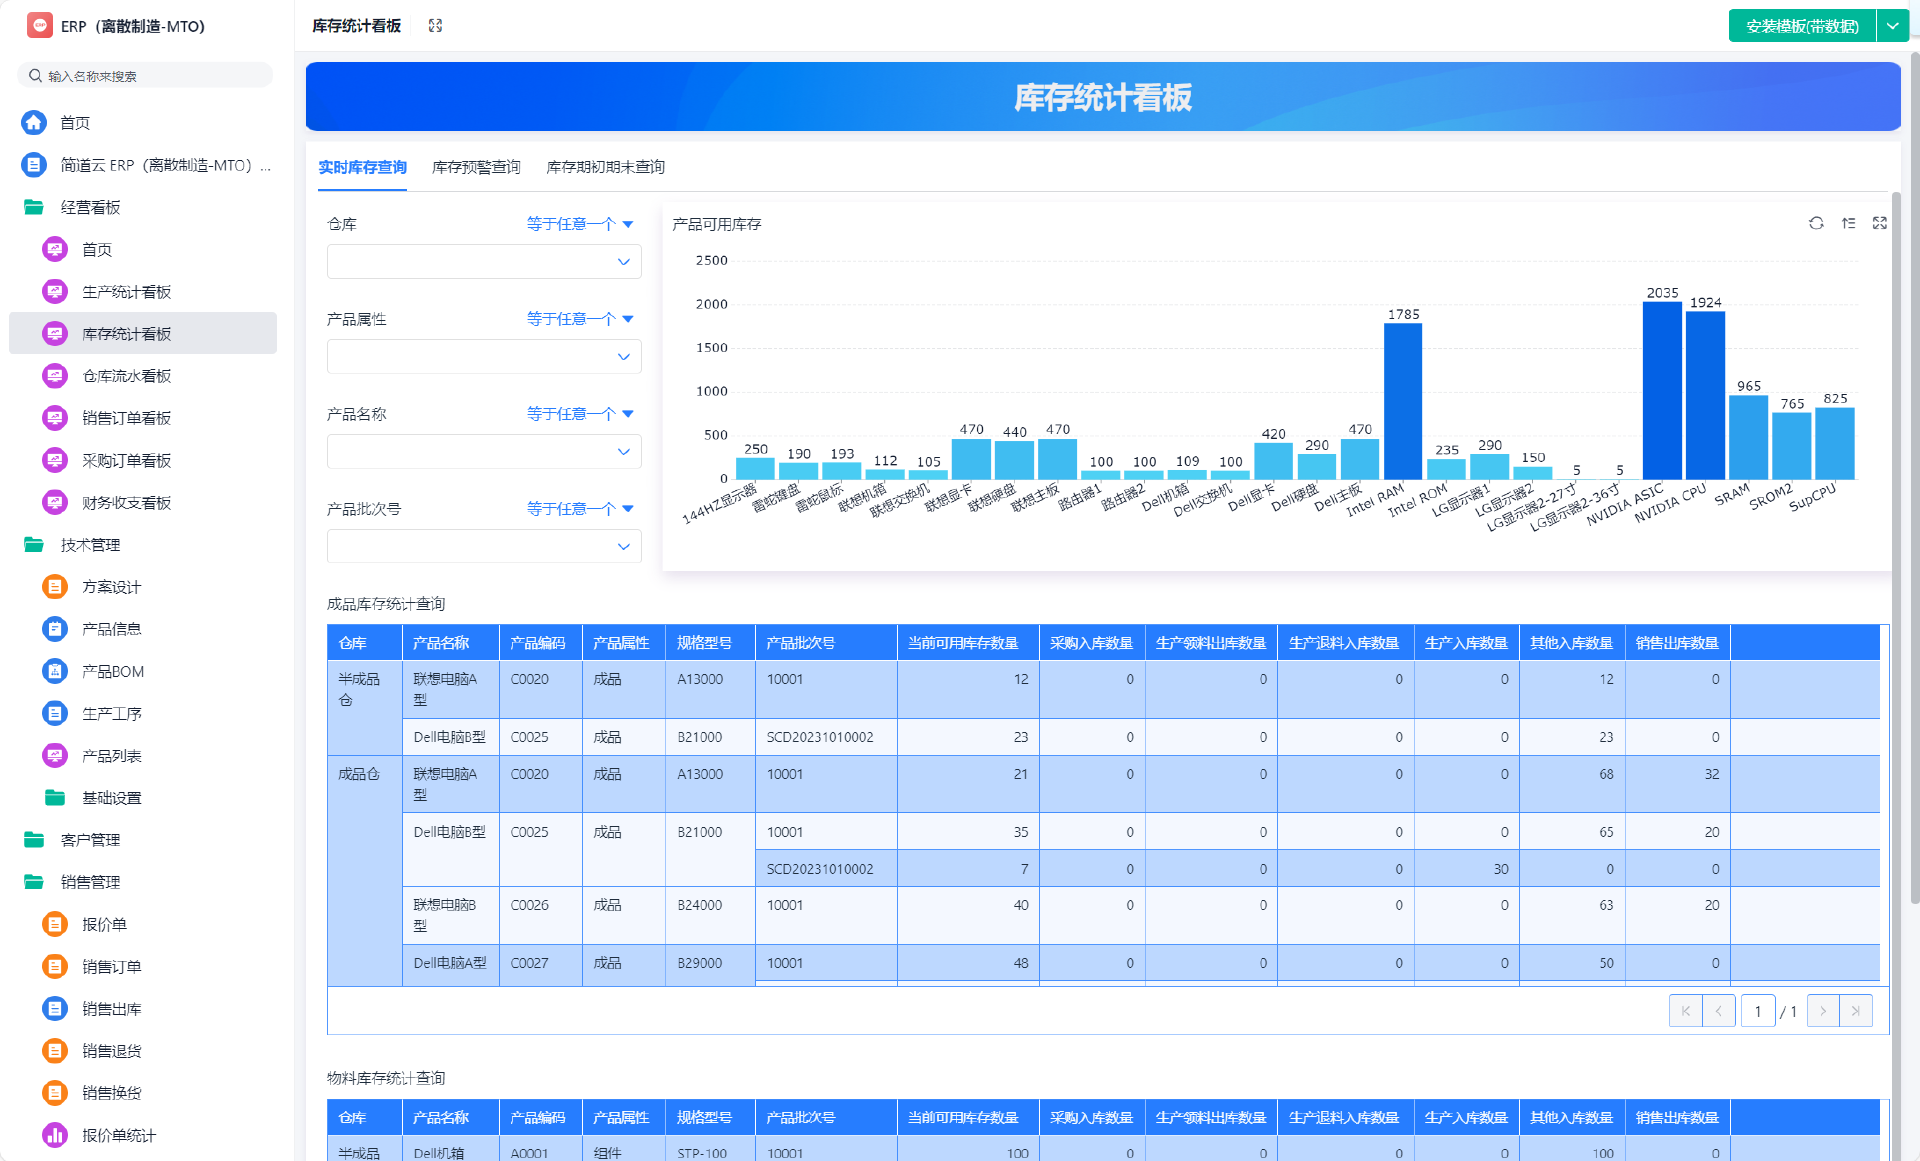
Task: Open the 产品批次号 selection dropdown
Action: pyautogui.click(x=483, y=547)
